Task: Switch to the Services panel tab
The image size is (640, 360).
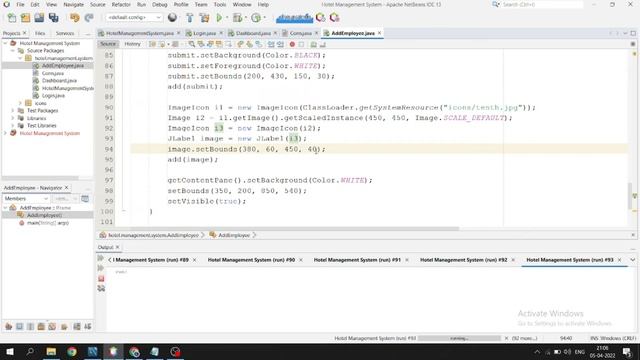Action: tap(65, 33)
